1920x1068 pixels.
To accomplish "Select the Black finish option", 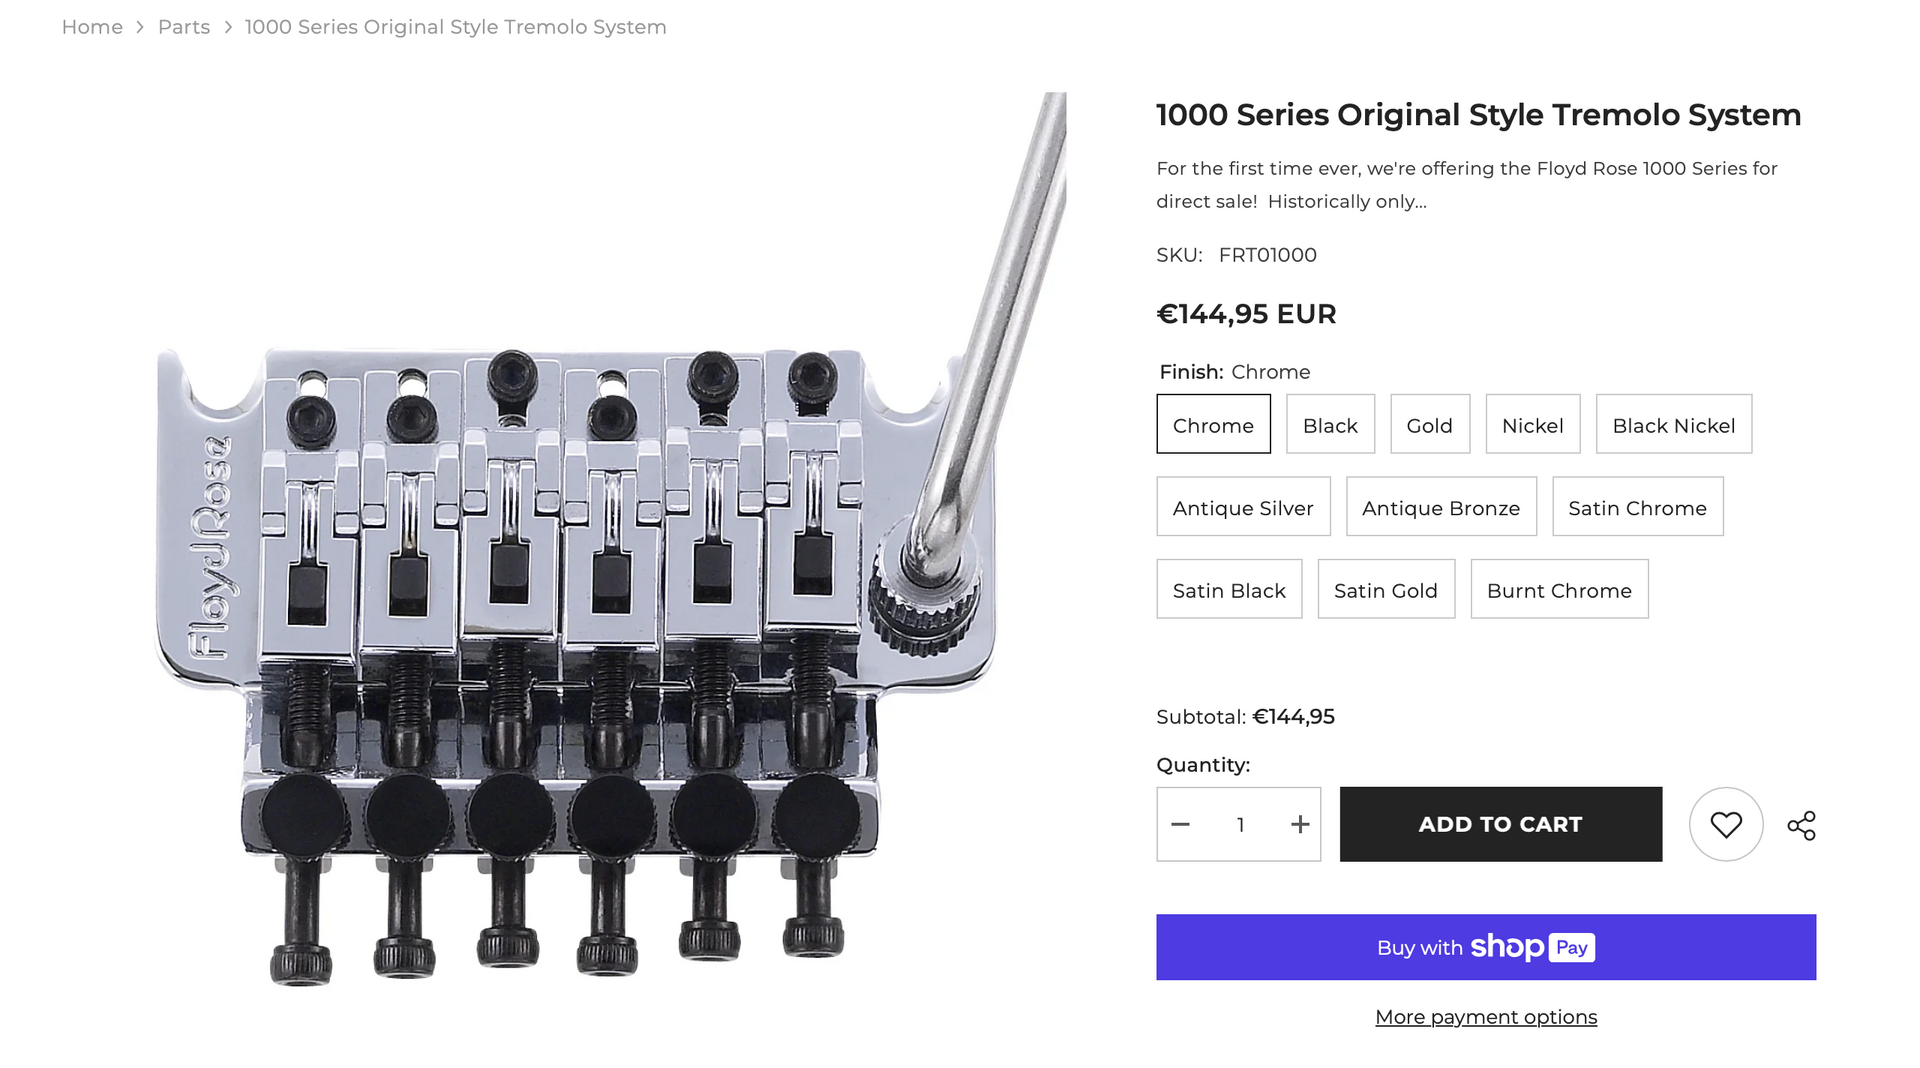I will coord(1330,424).
